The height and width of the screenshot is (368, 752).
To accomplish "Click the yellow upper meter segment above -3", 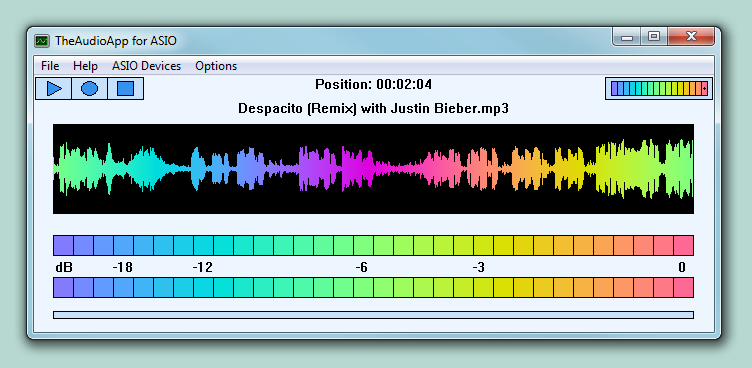I will coord(483,245).
